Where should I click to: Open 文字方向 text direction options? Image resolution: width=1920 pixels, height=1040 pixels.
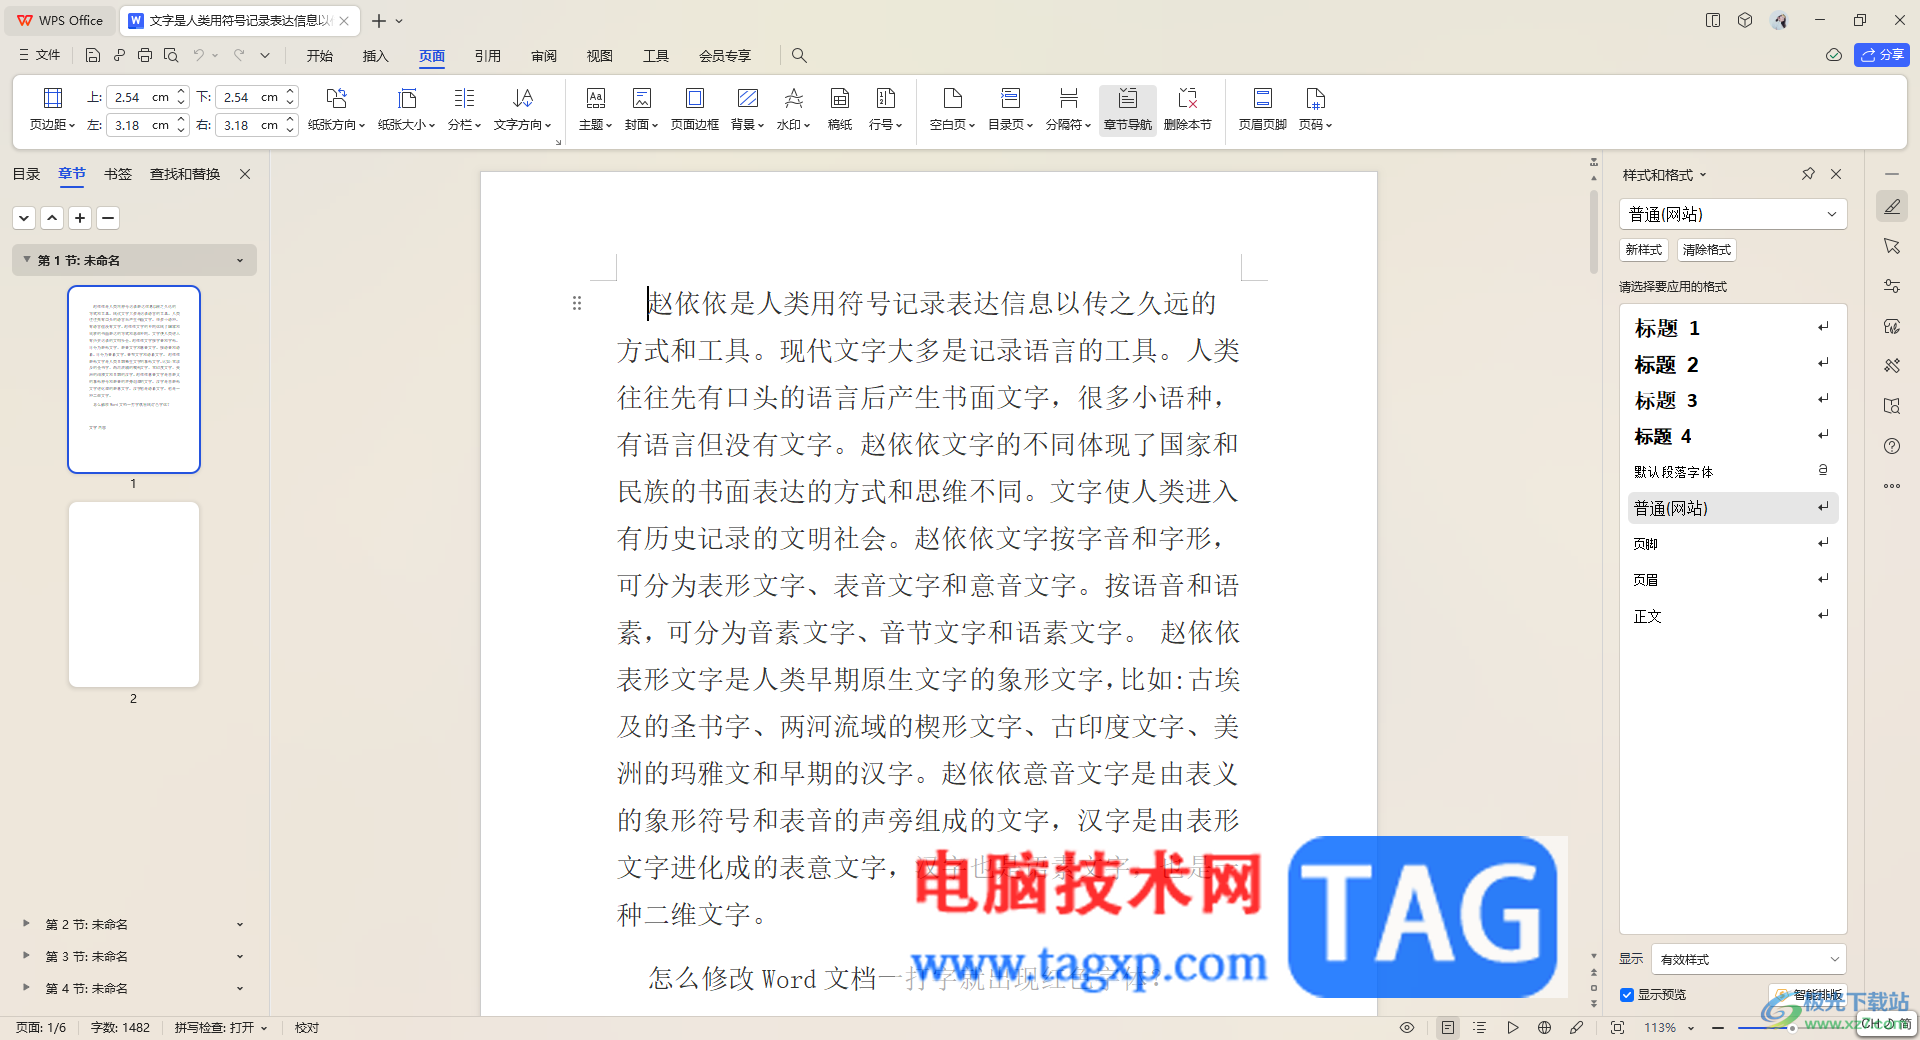coord(522,109)
